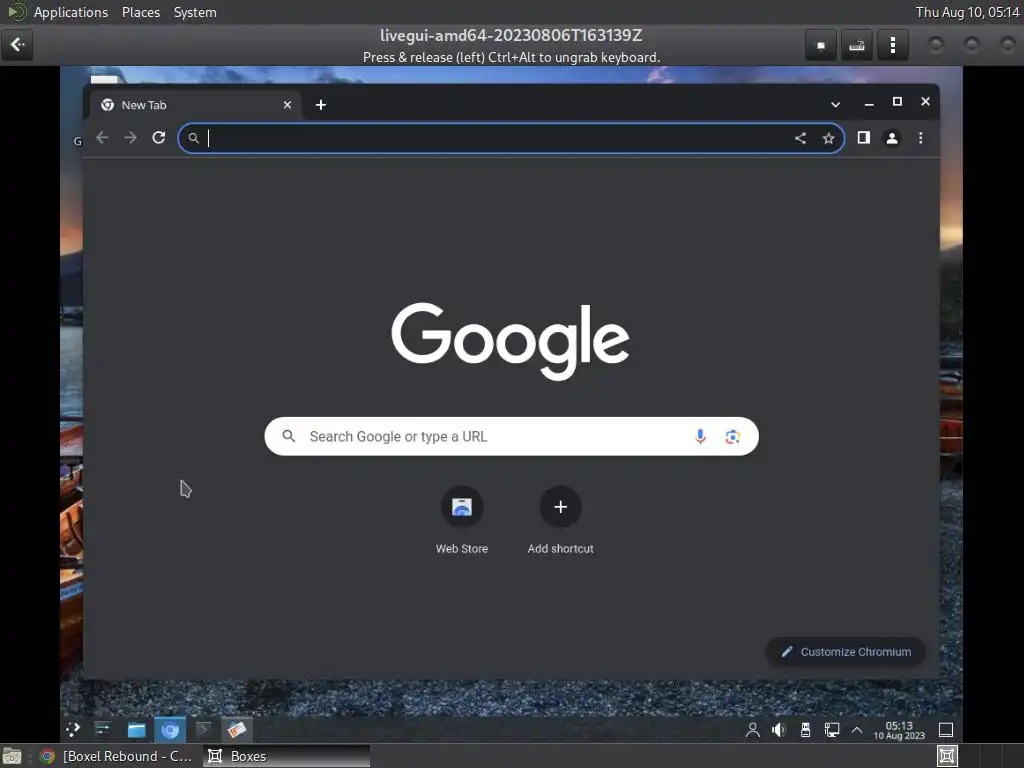Maximize the Chromium window
1024x768 pixels.
(897, 102)
